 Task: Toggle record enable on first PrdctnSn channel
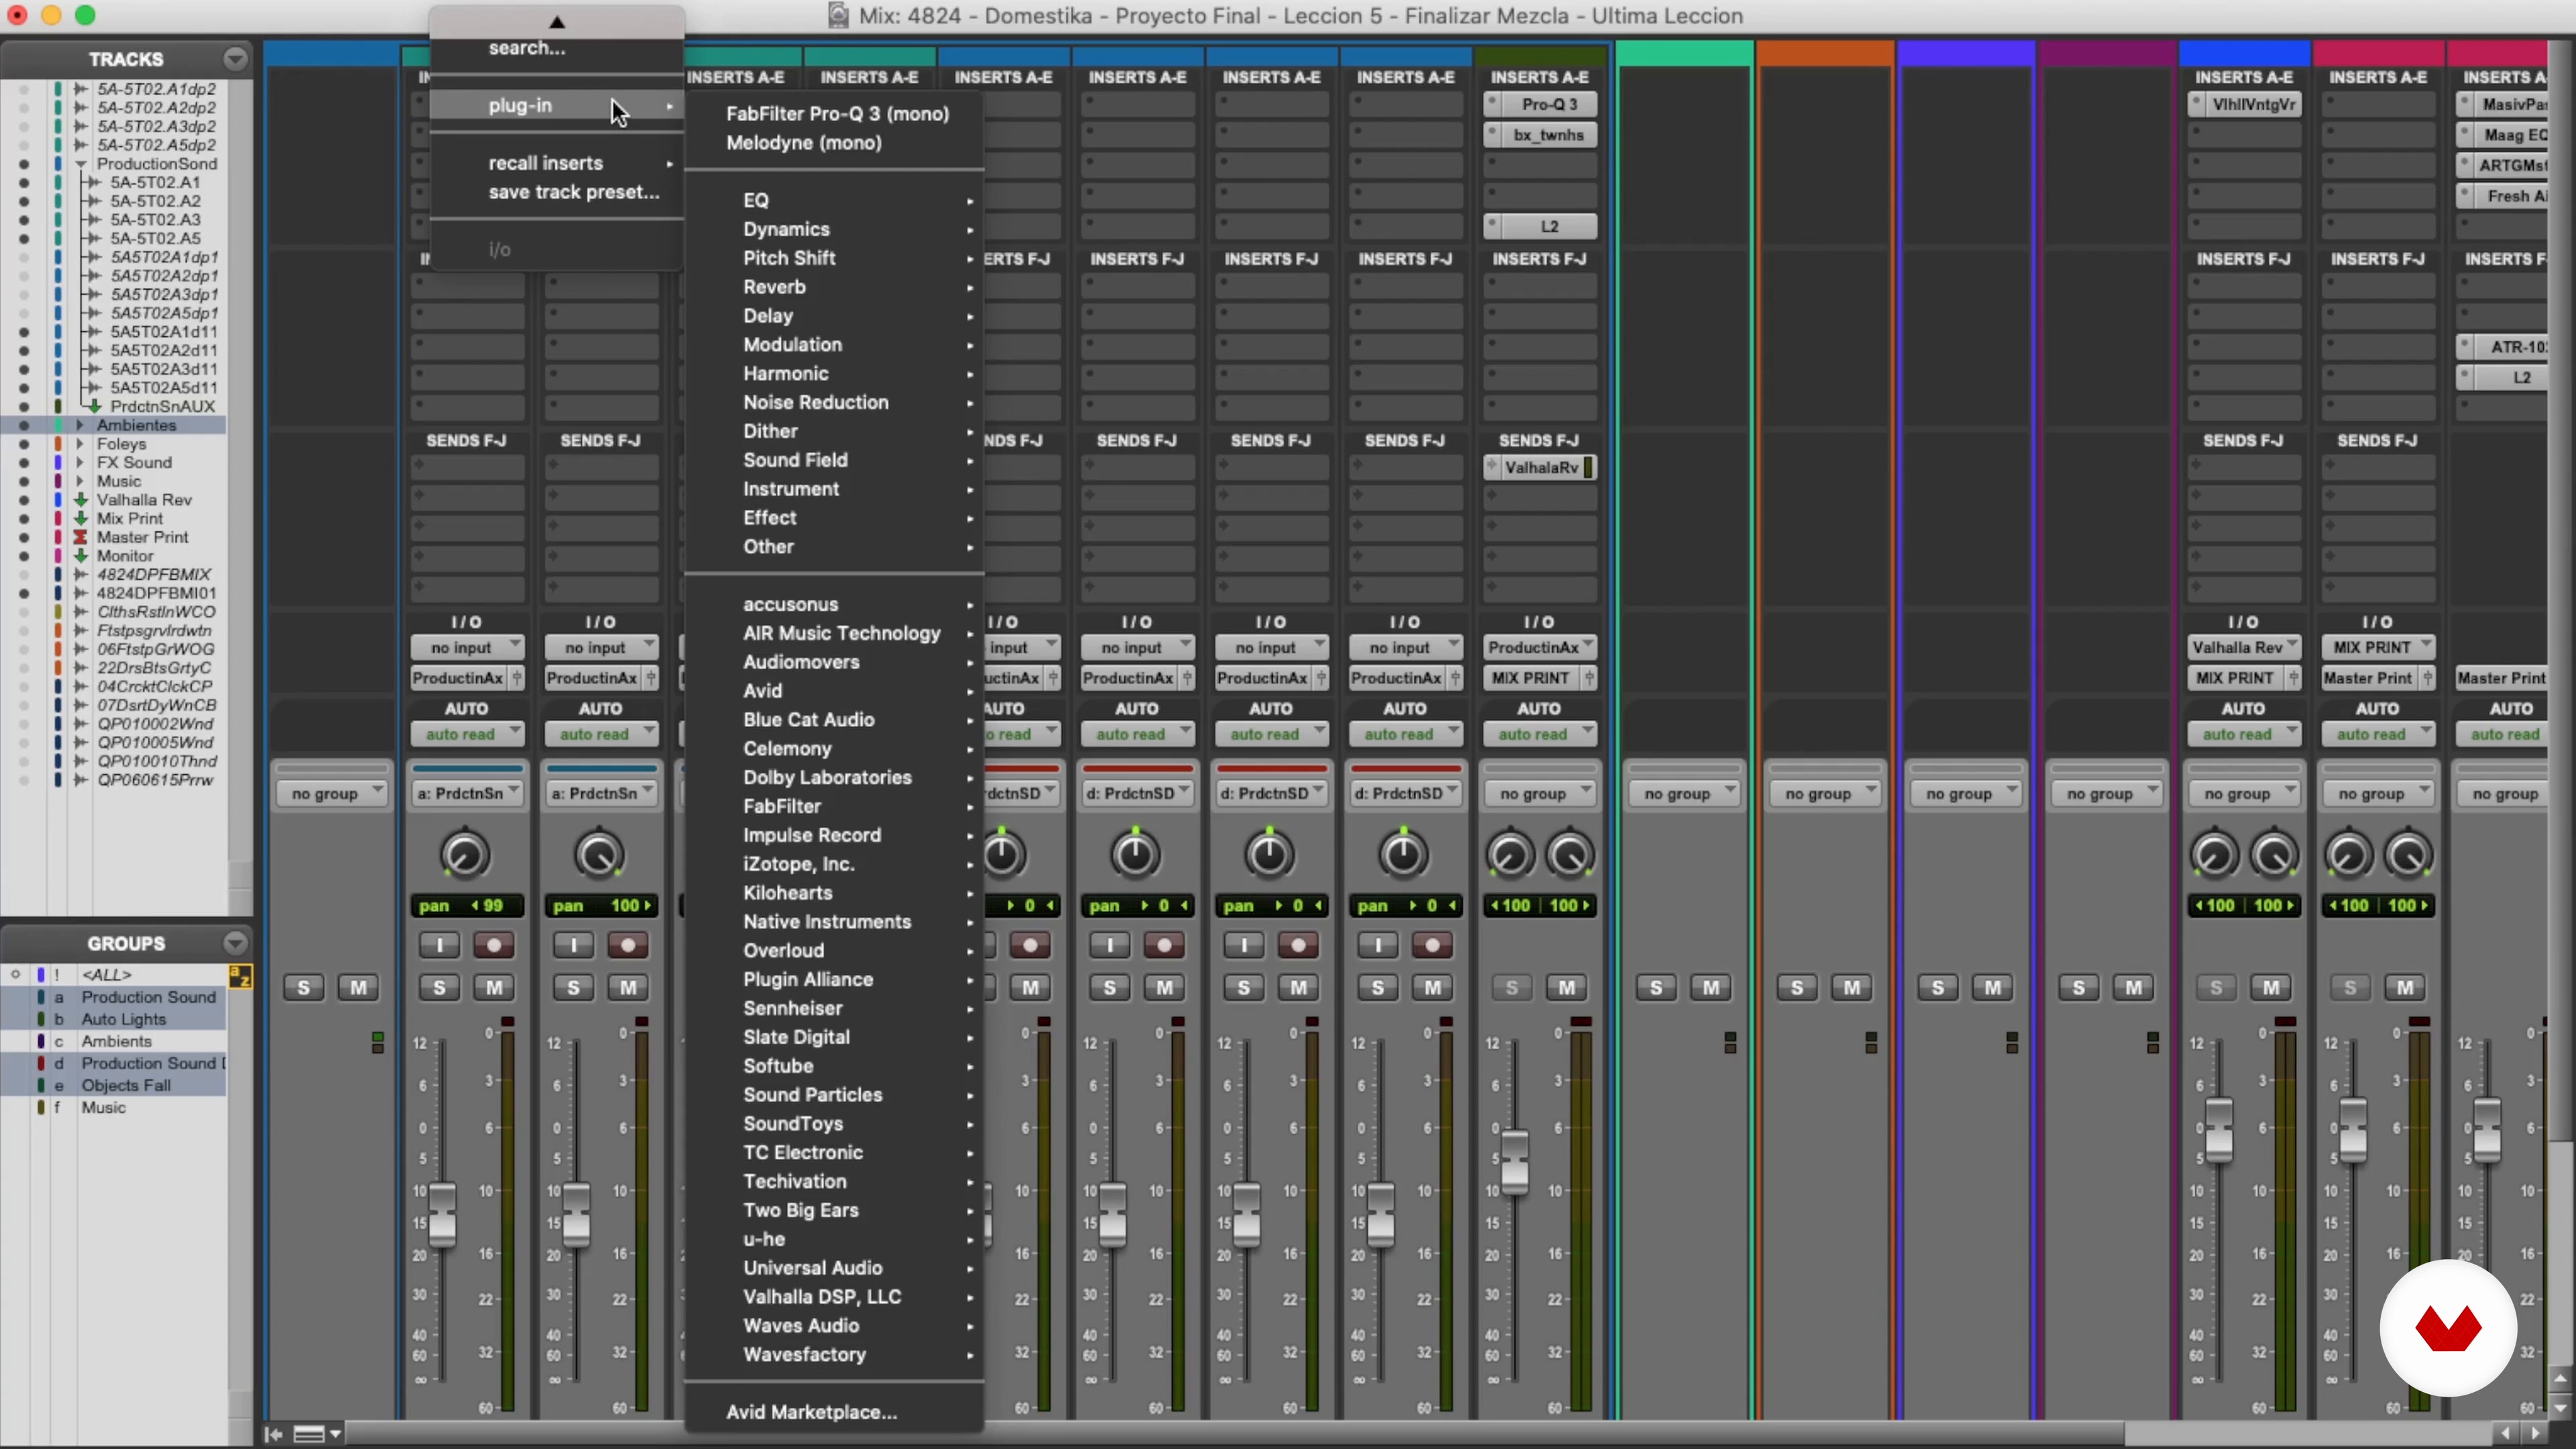coord(493,945)
